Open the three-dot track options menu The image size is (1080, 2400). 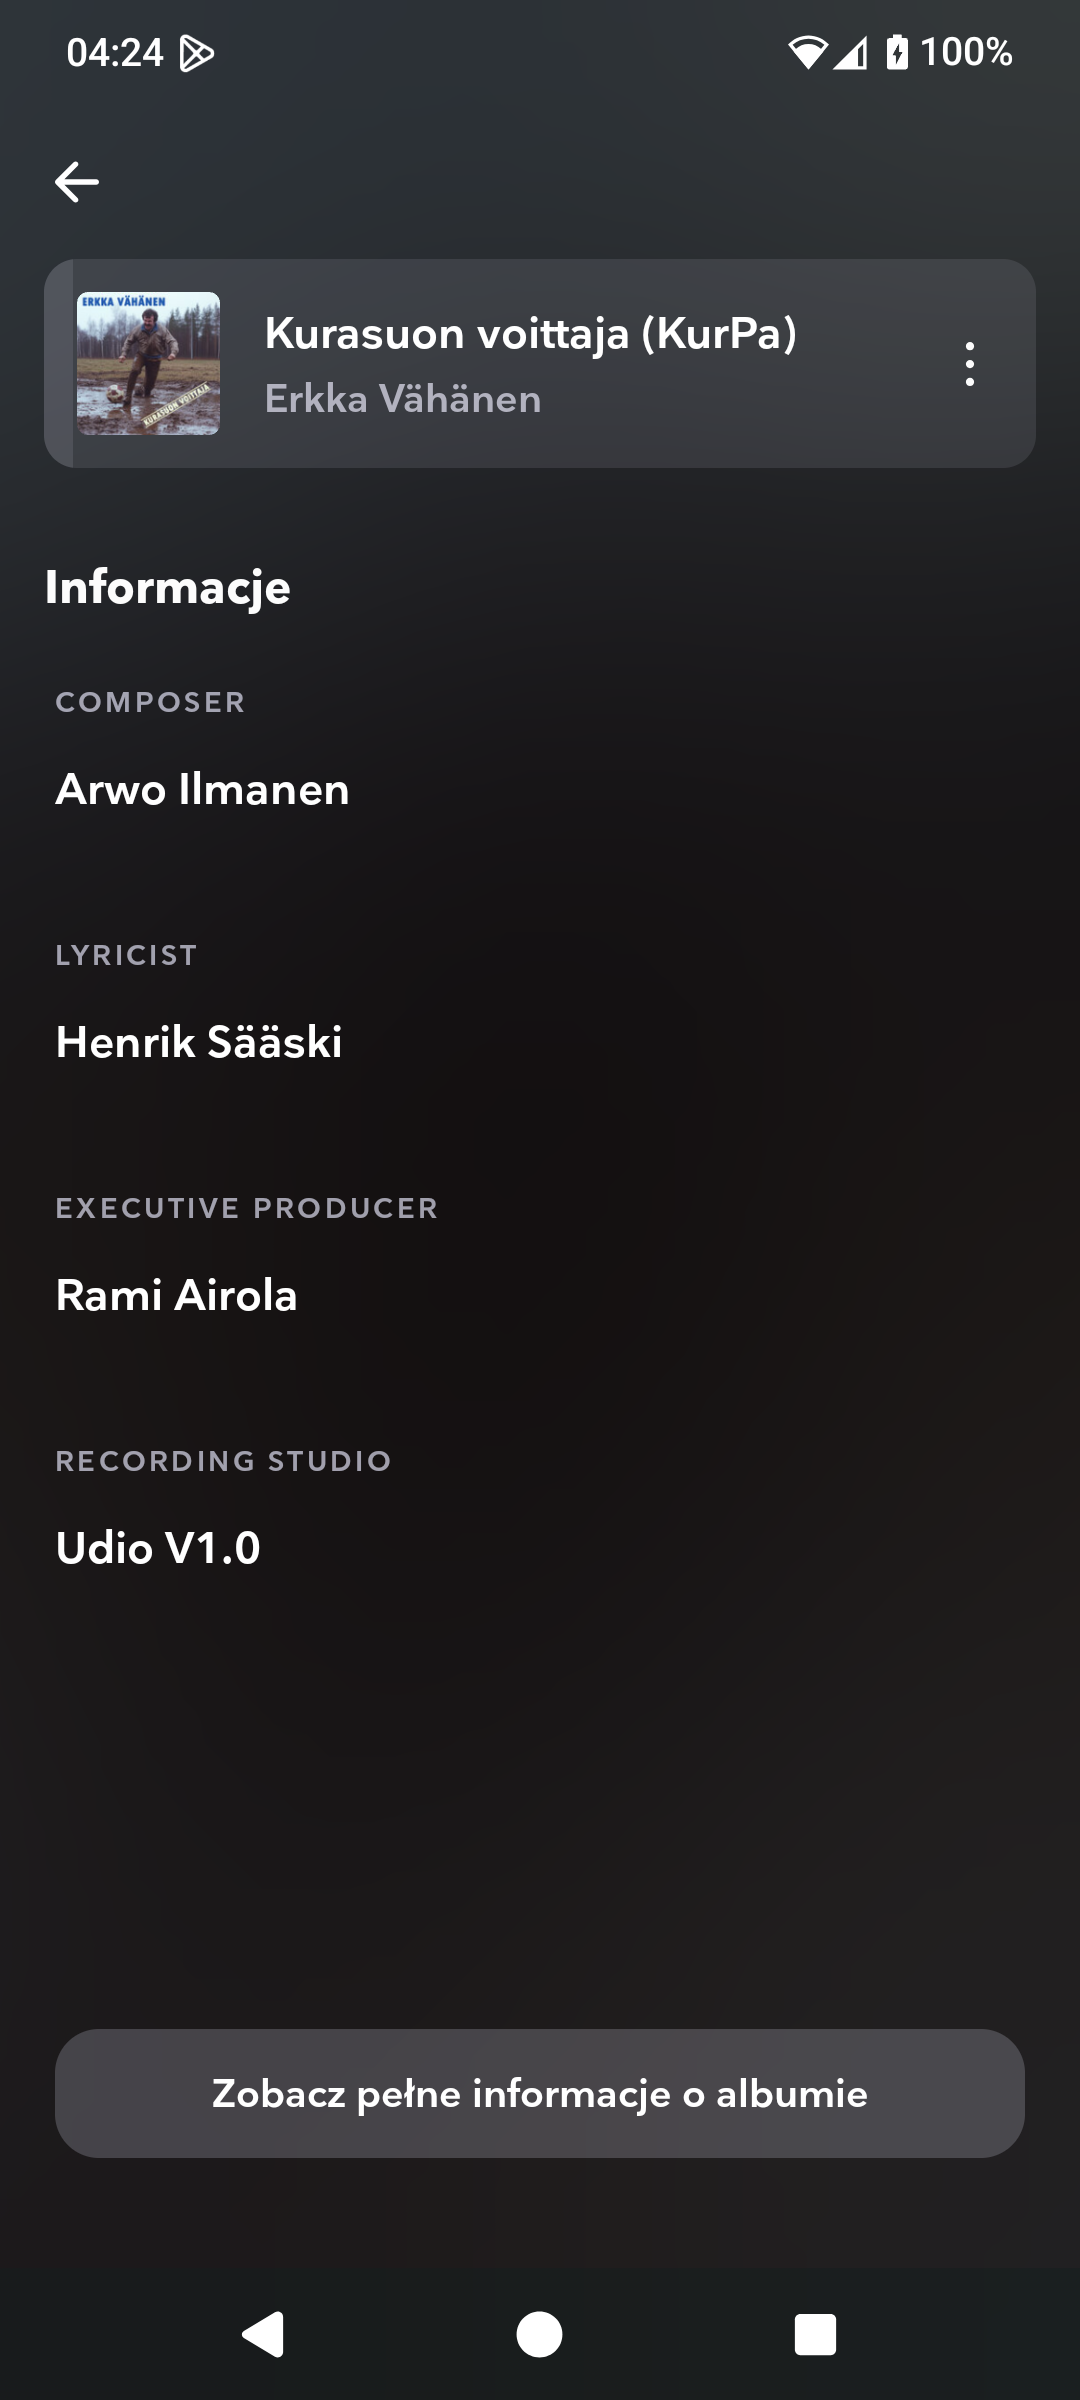969,364
